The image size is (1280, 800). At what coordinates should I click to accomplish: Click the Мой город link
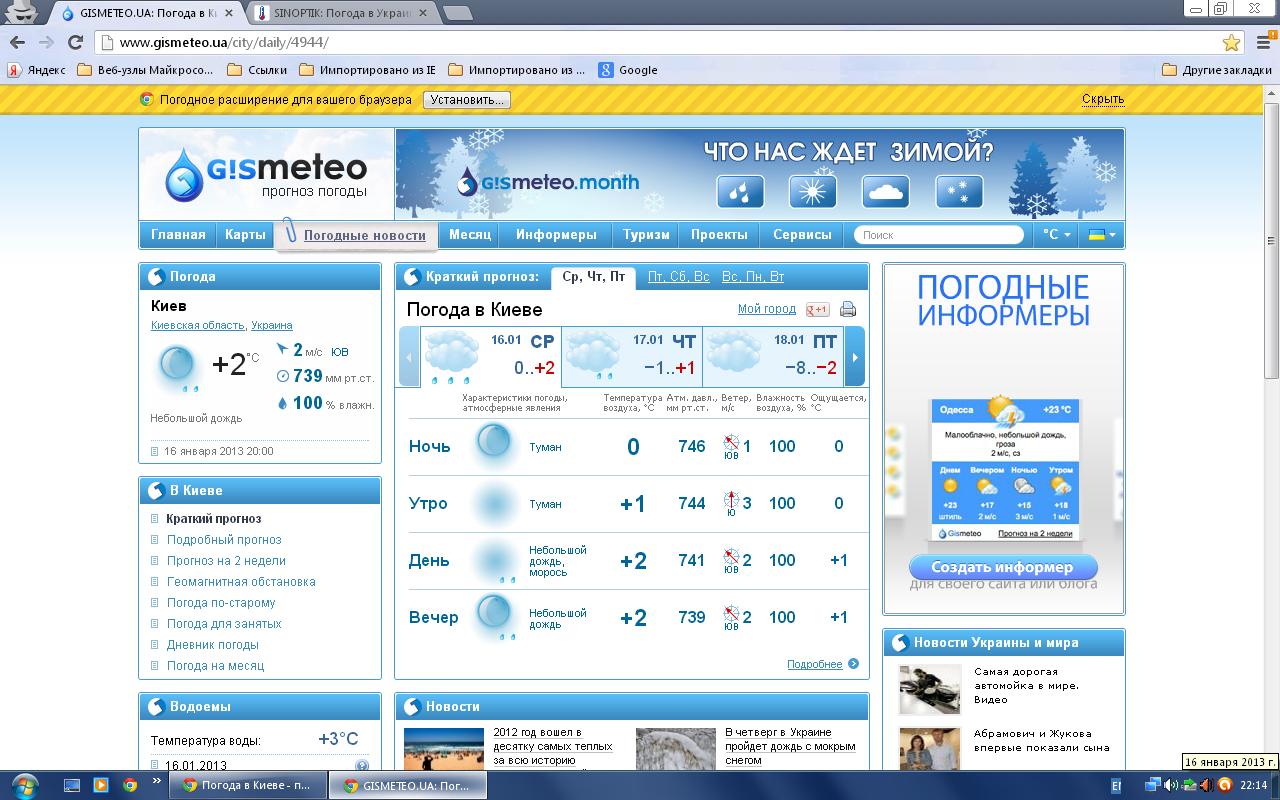tap(767, 309)
